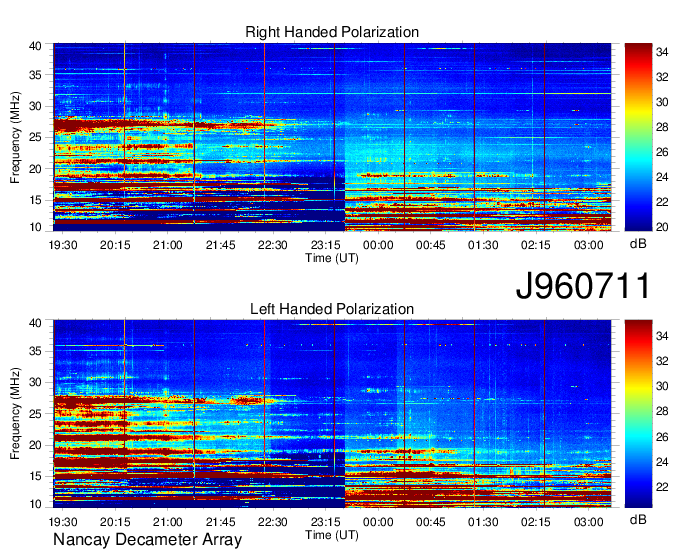Click the dB unit label of Right Handed colorbar
The image size is (680, 552).
[638, 244]
